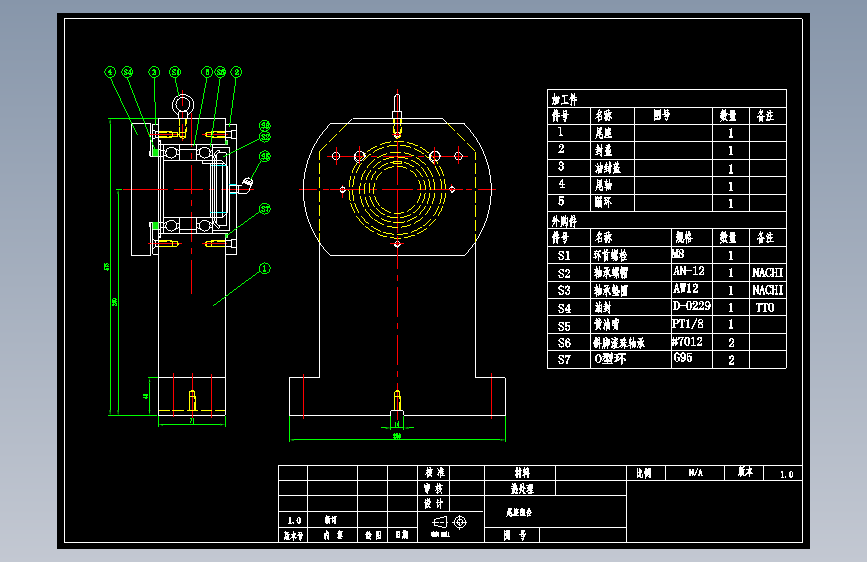Select the eye bolt ring in side view
This screenshot has width=867, height=562.
coord(182,105)
